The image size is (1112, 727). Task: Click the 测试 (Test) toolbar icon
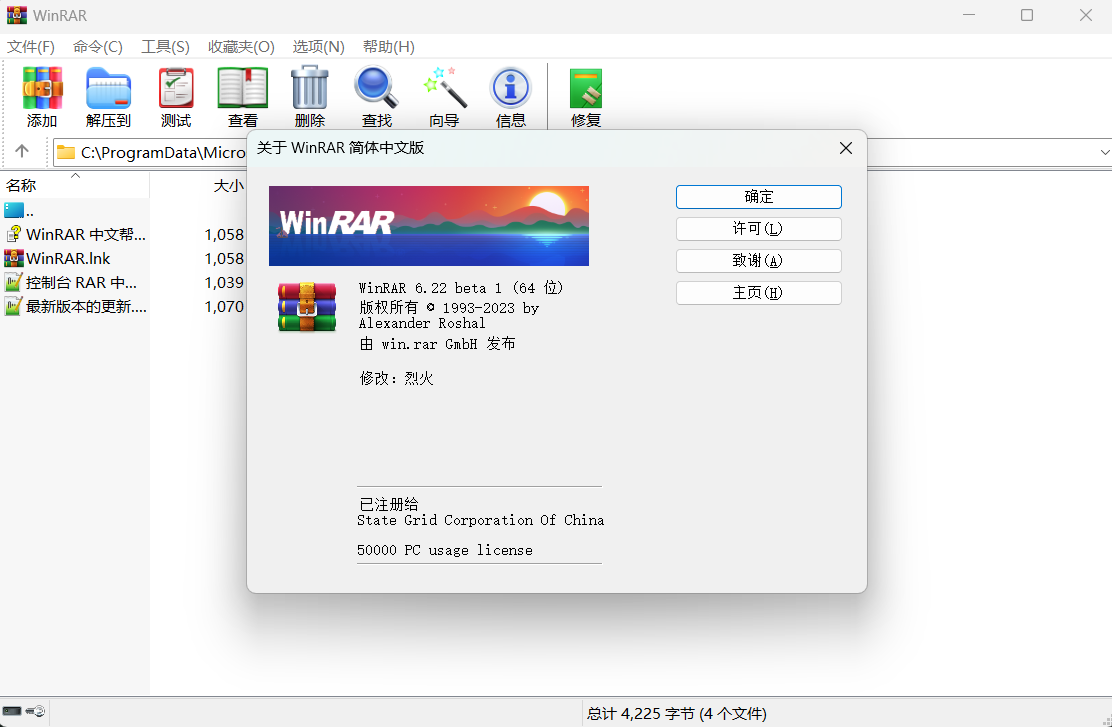176,90
